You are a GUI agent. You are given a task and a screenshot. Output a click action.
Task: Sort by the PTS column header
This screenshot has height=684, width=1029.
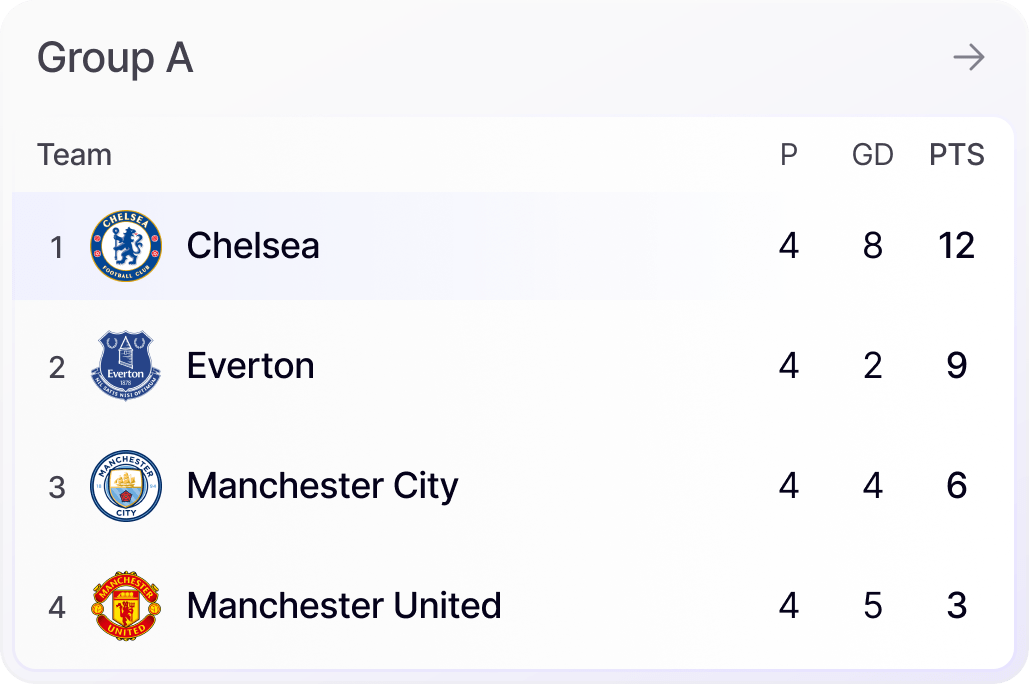click(956, 155)
